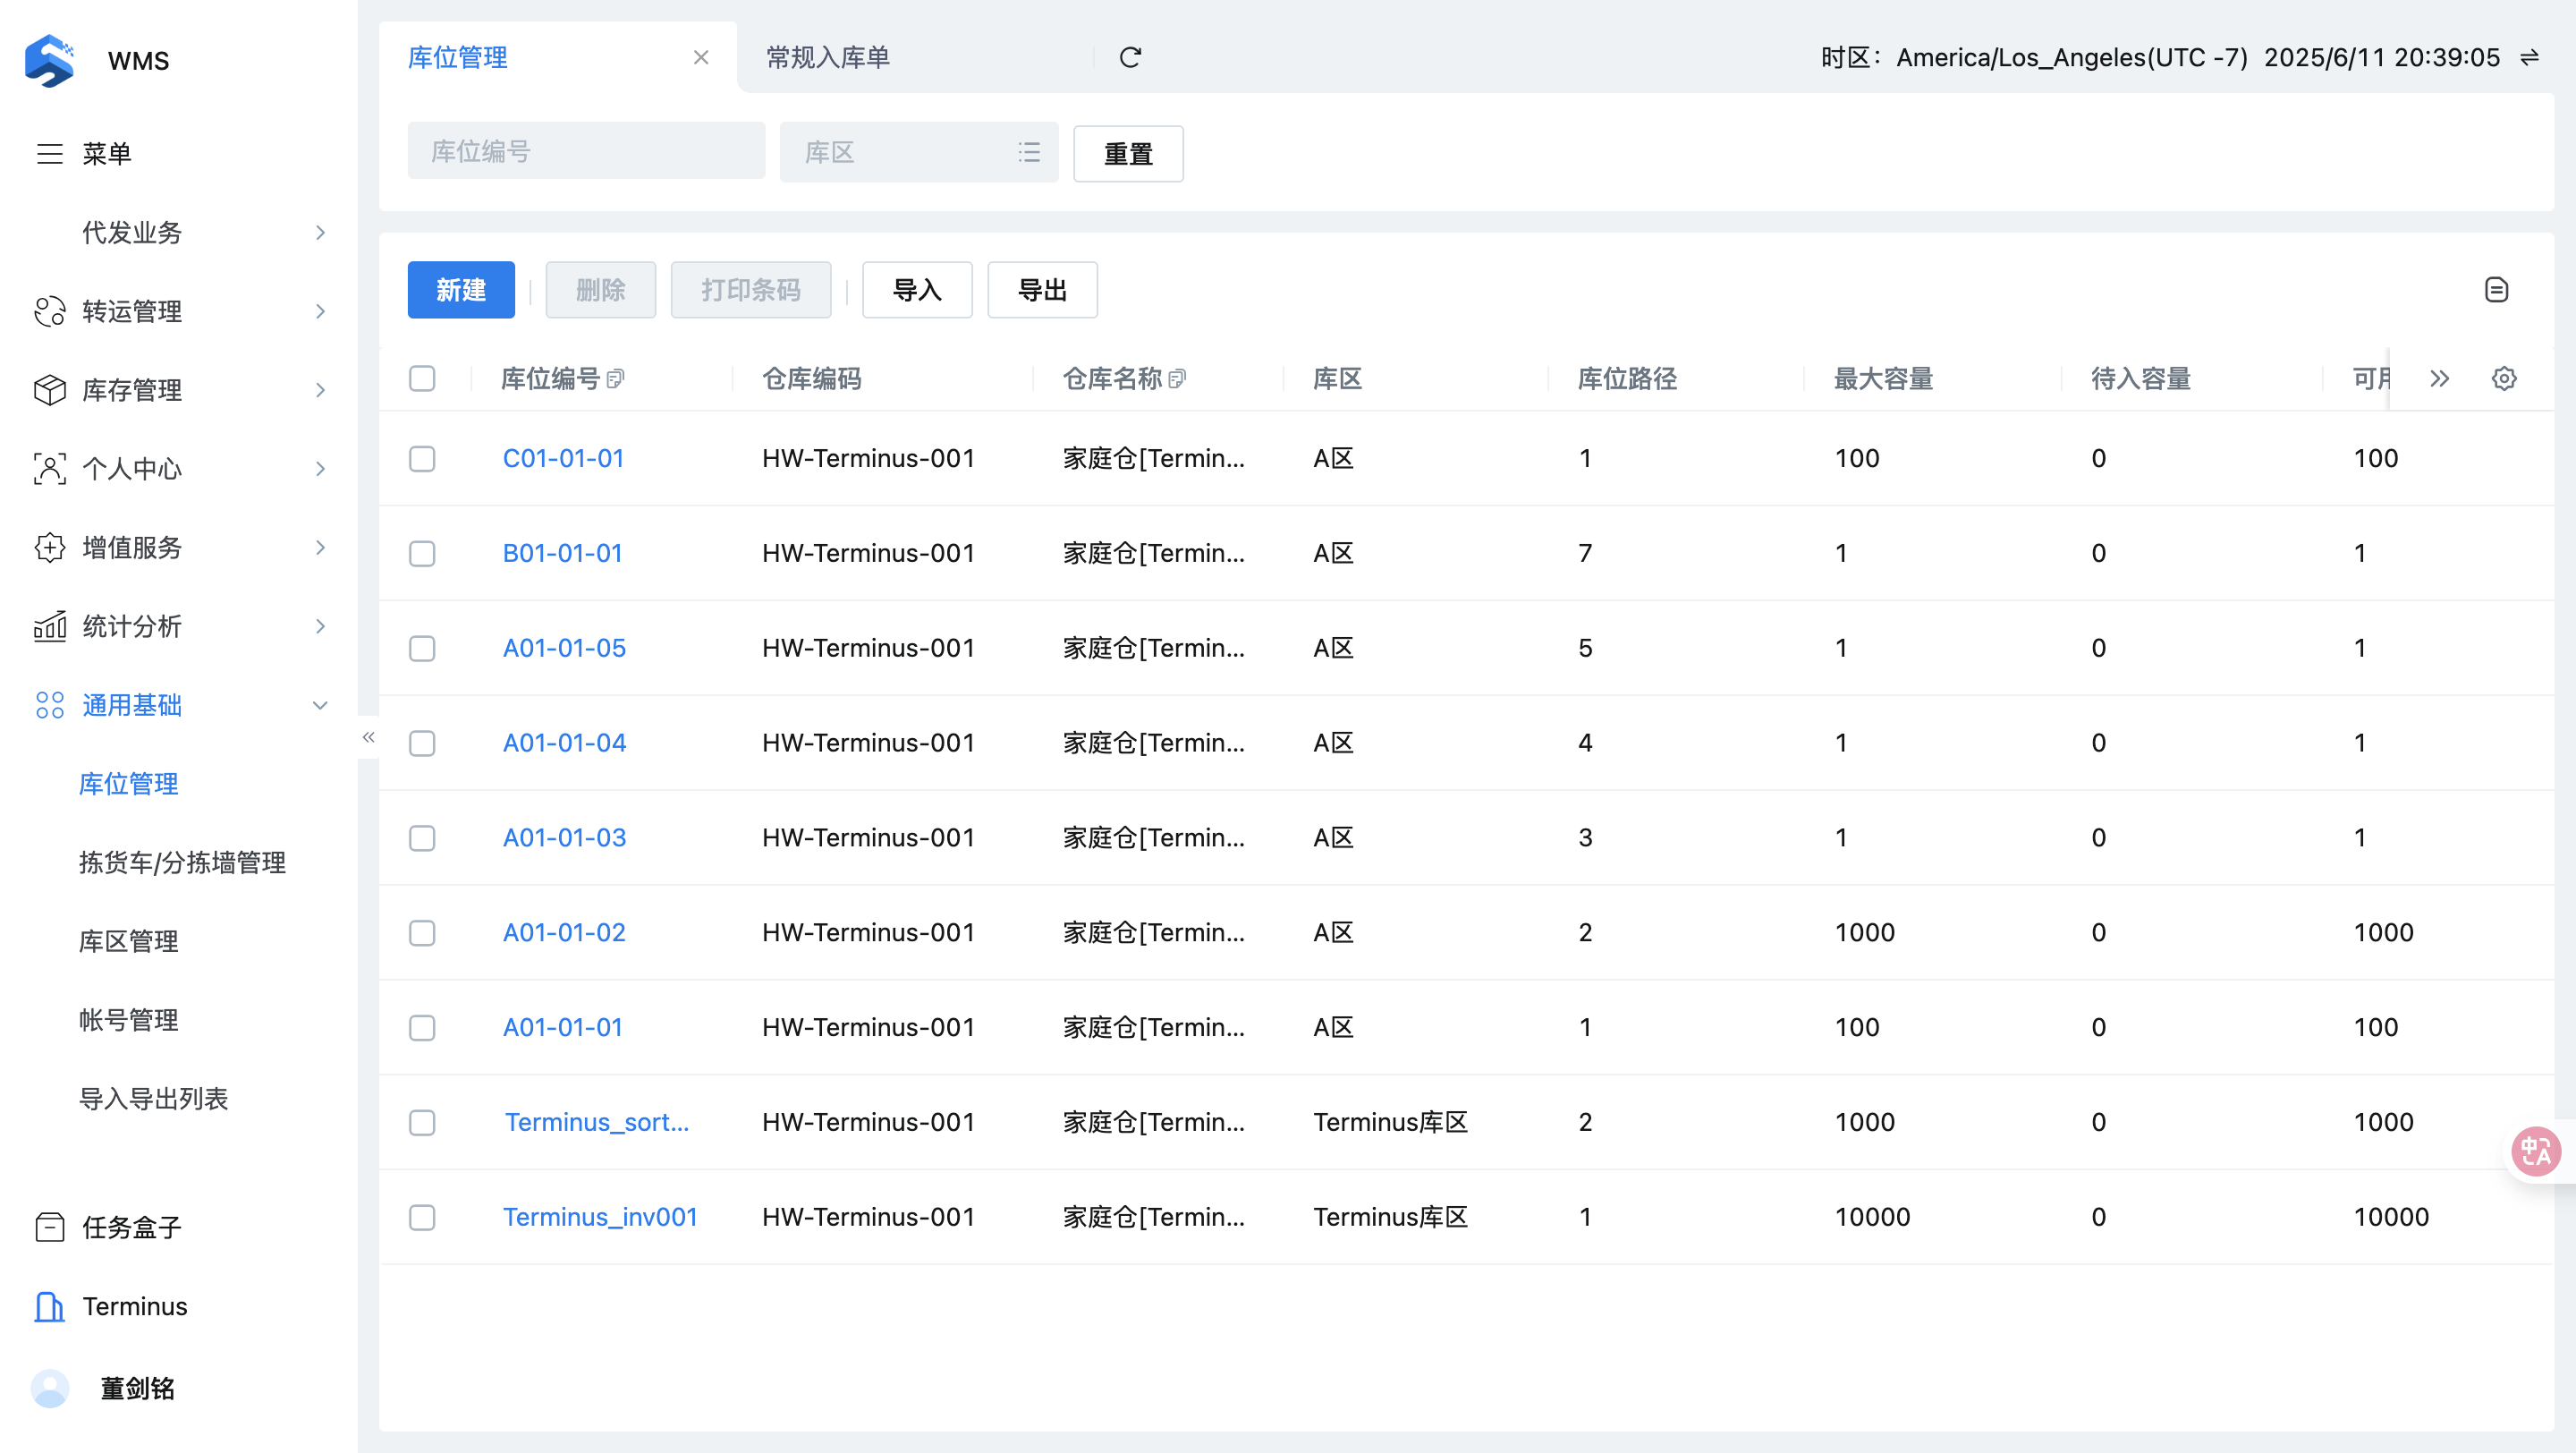
Task: Check the C01-01-01 row checkbox
Action: click(422, 459)
